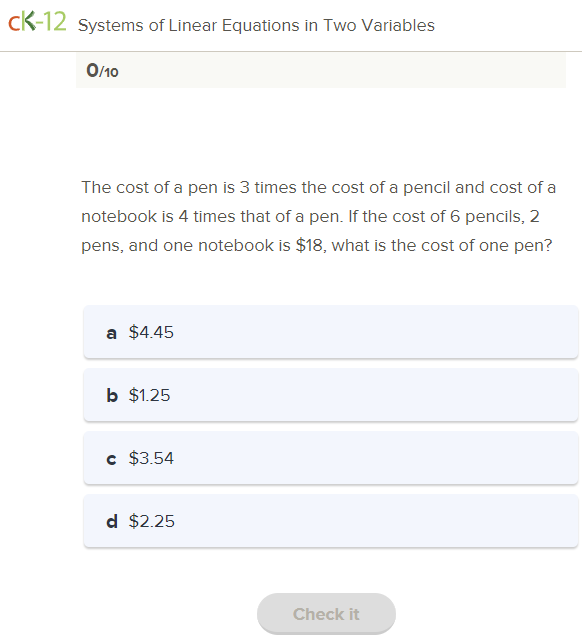Image resolution: width=582 pixels, height=636 pixels.
Task: Pick answer option c $3.54
Action: tap(331, 458)
